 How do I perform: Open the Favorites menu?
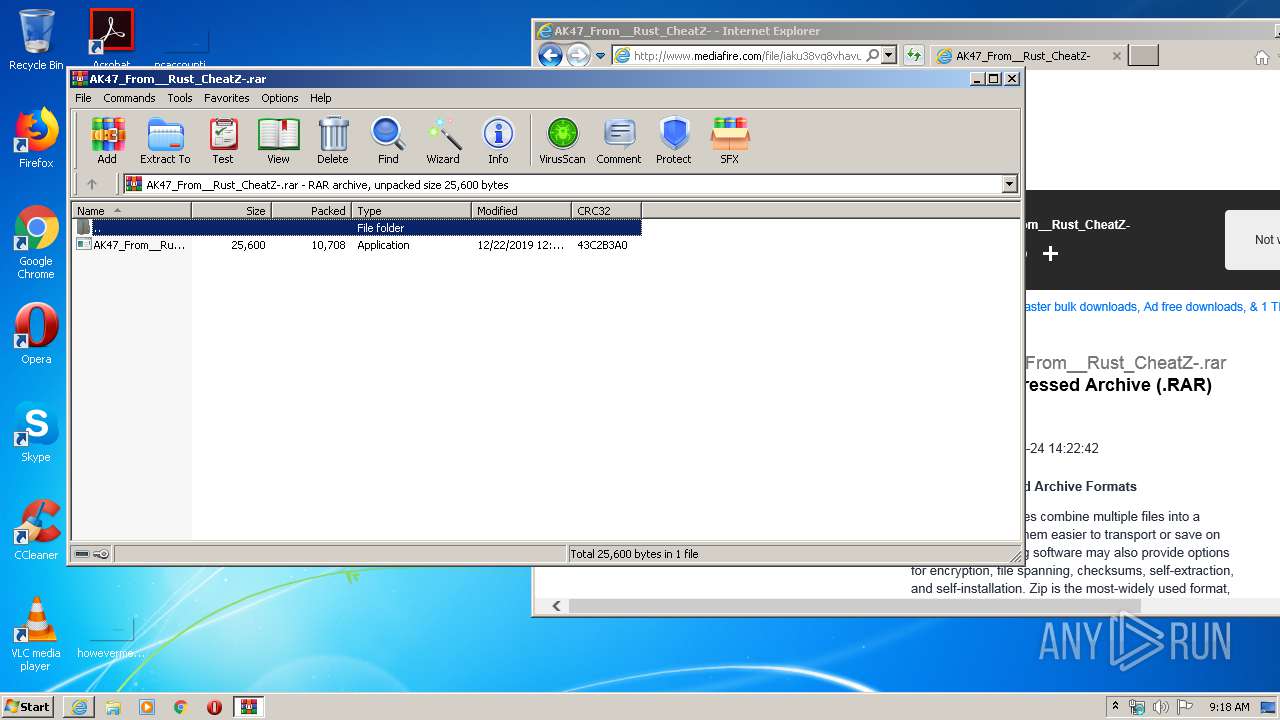(227, 98)
